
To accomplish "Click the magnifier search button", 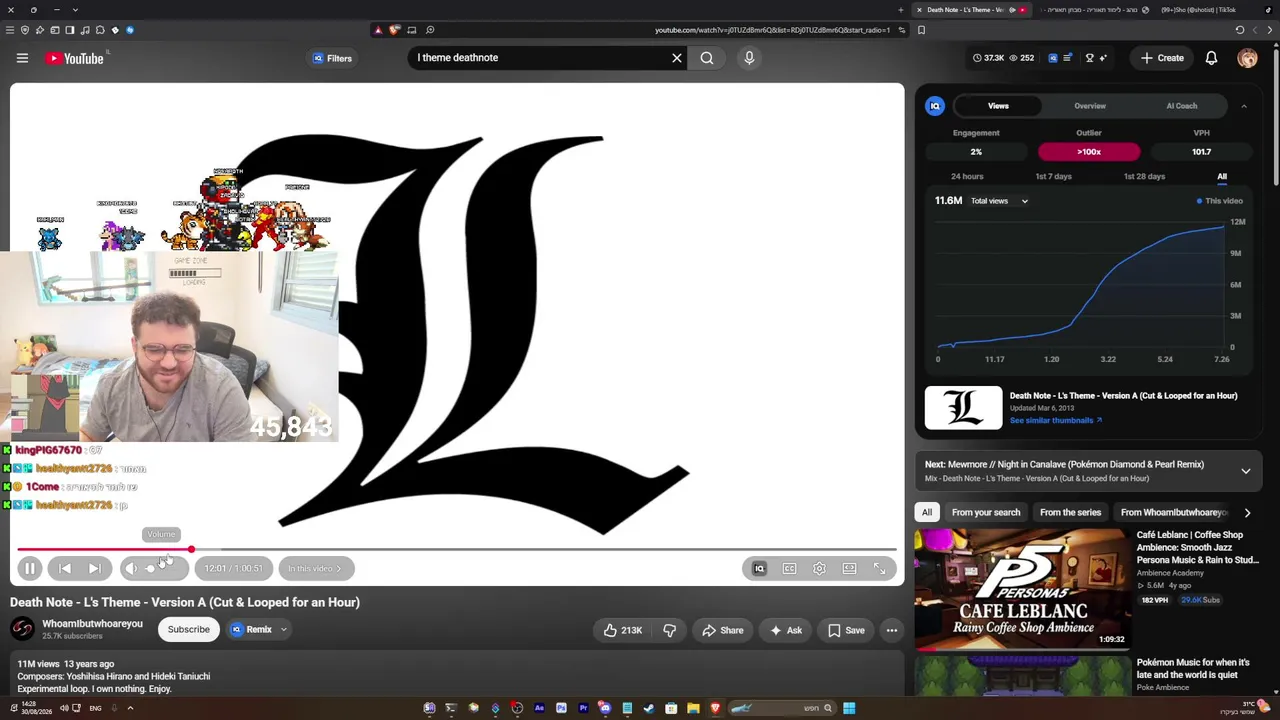I will 707,58.
